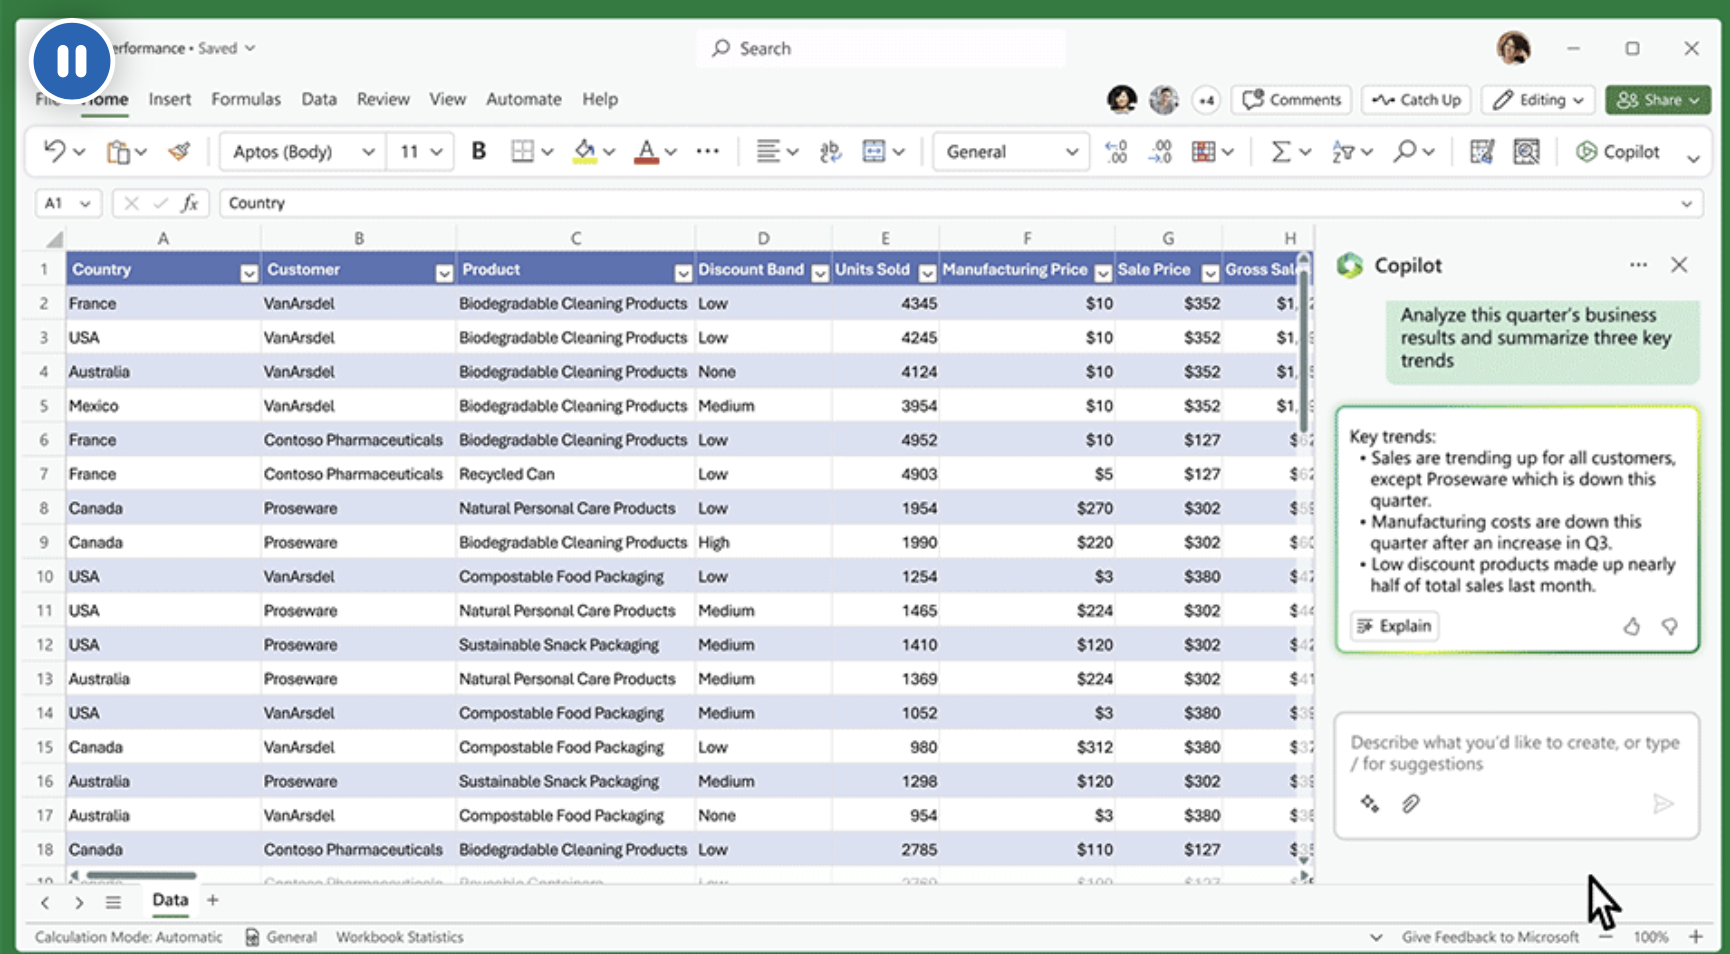Toggle Bold formatting
The image size is (1730, 954).
coord(479,151)
